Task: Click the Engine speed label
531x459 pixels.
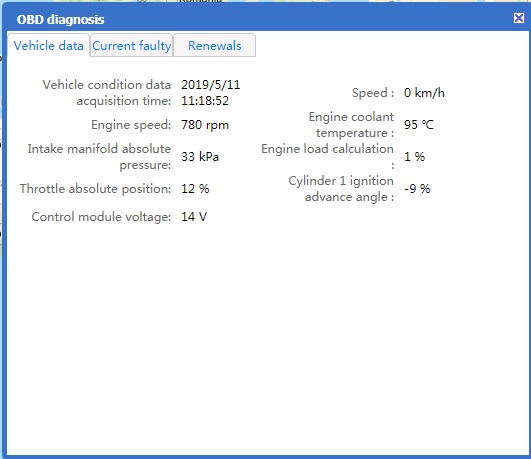Action: 131,125
